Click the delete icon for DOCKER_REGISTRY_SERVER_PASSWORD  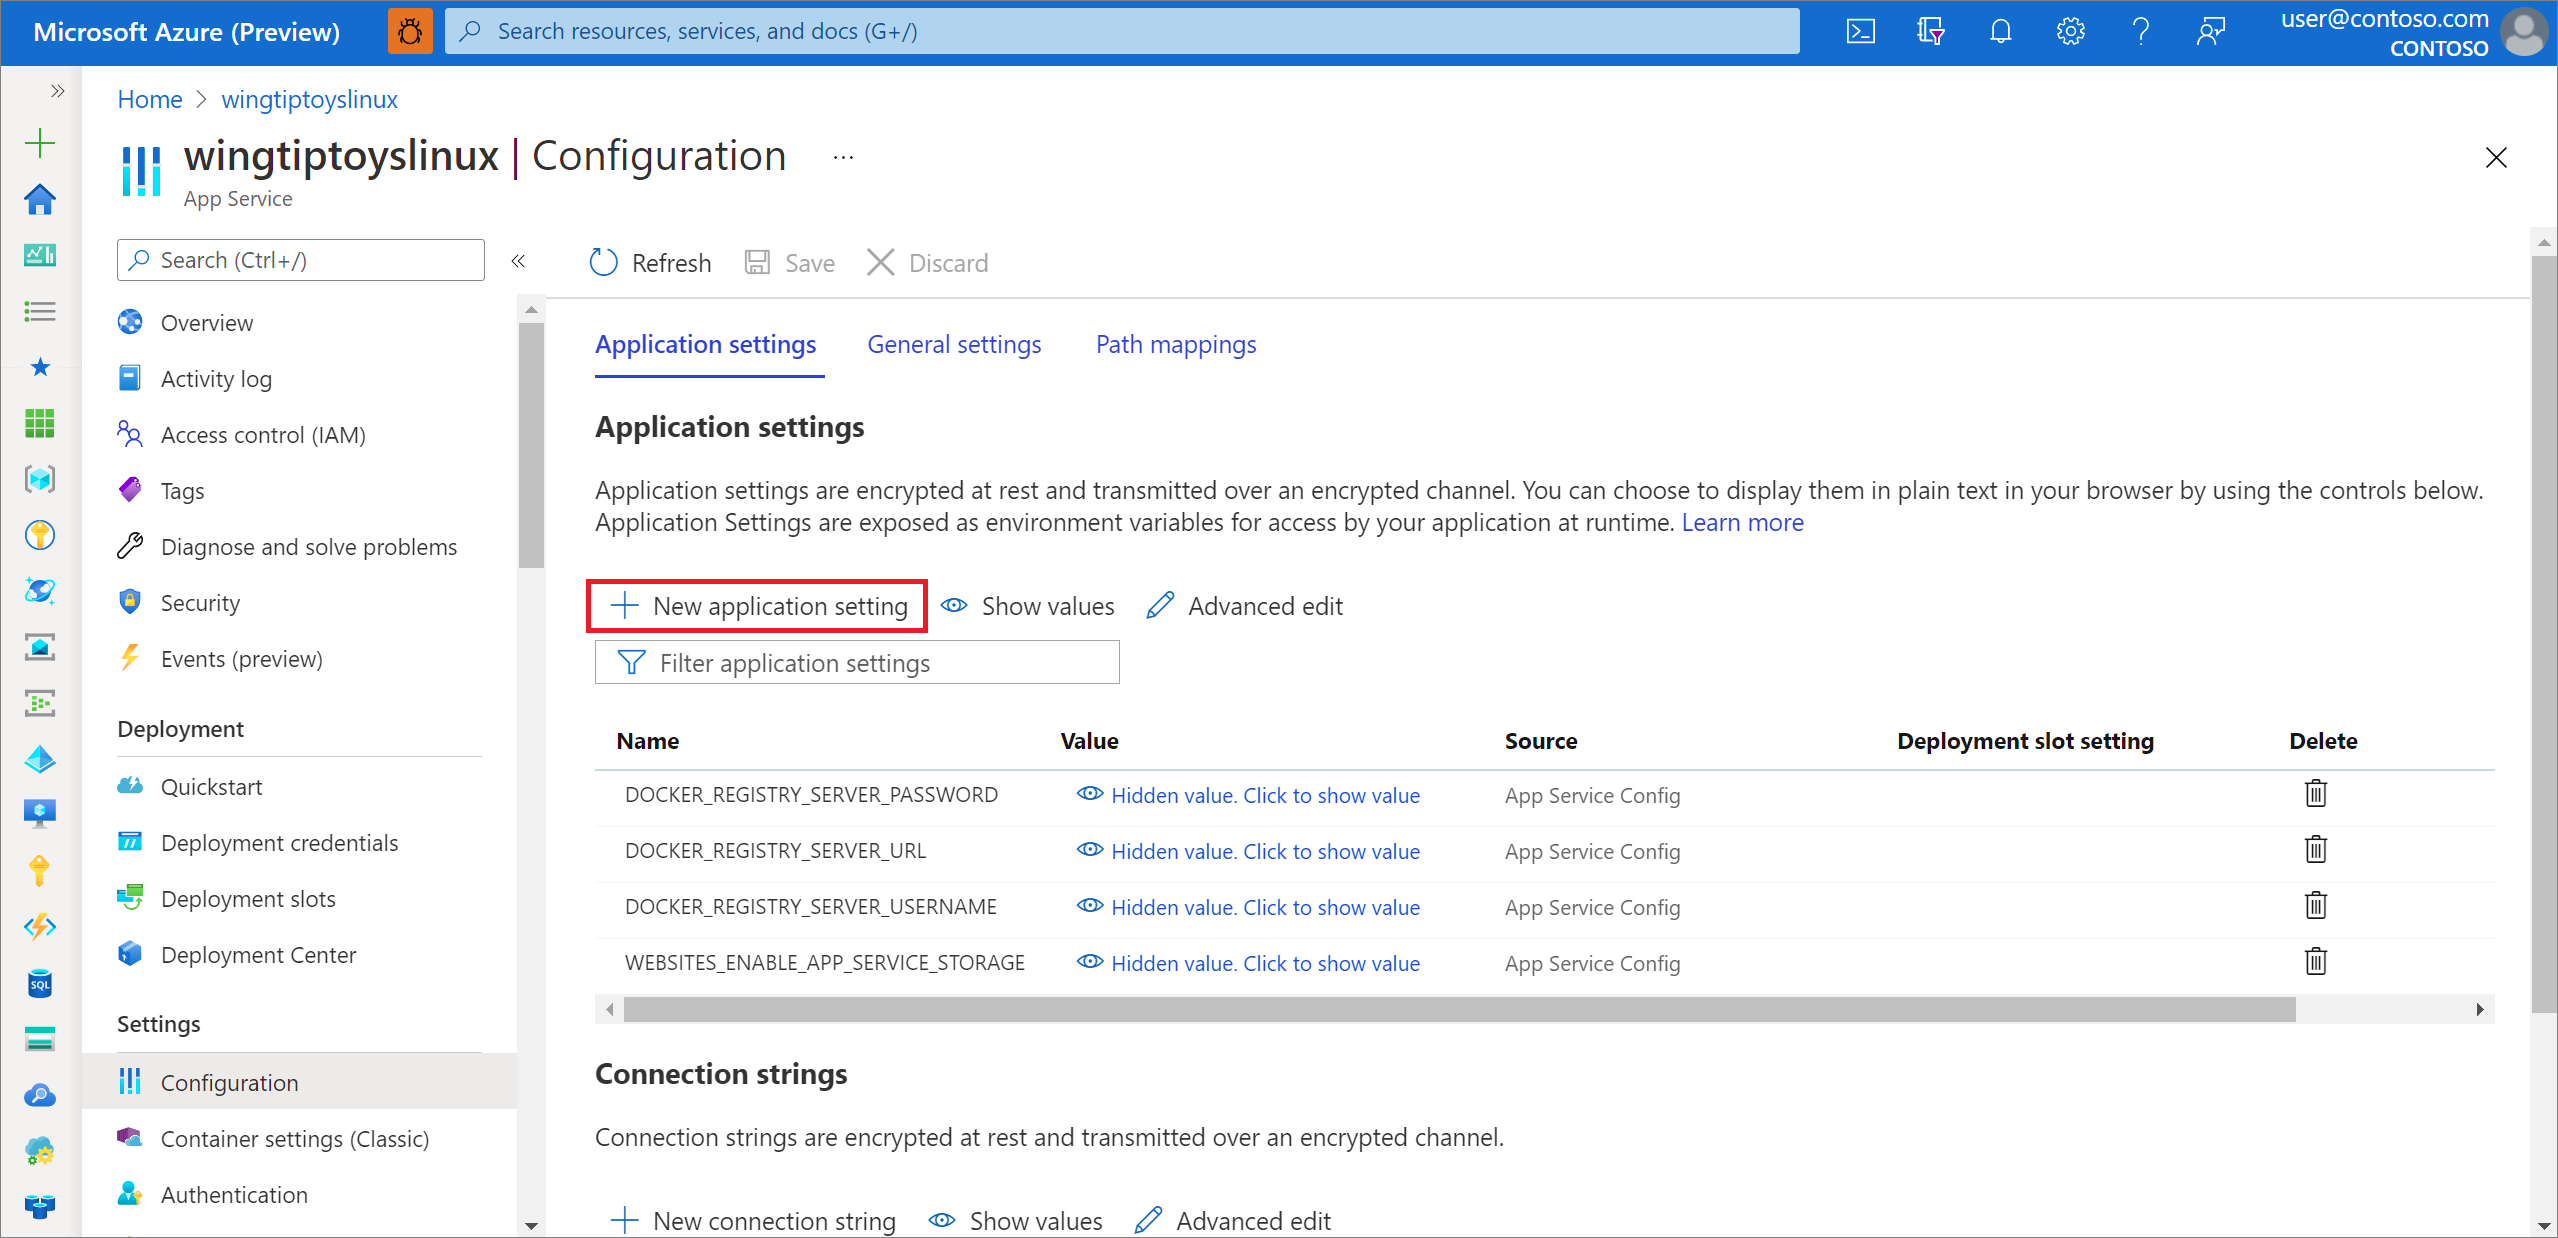pyautogui.click(x=2317, y=794)
